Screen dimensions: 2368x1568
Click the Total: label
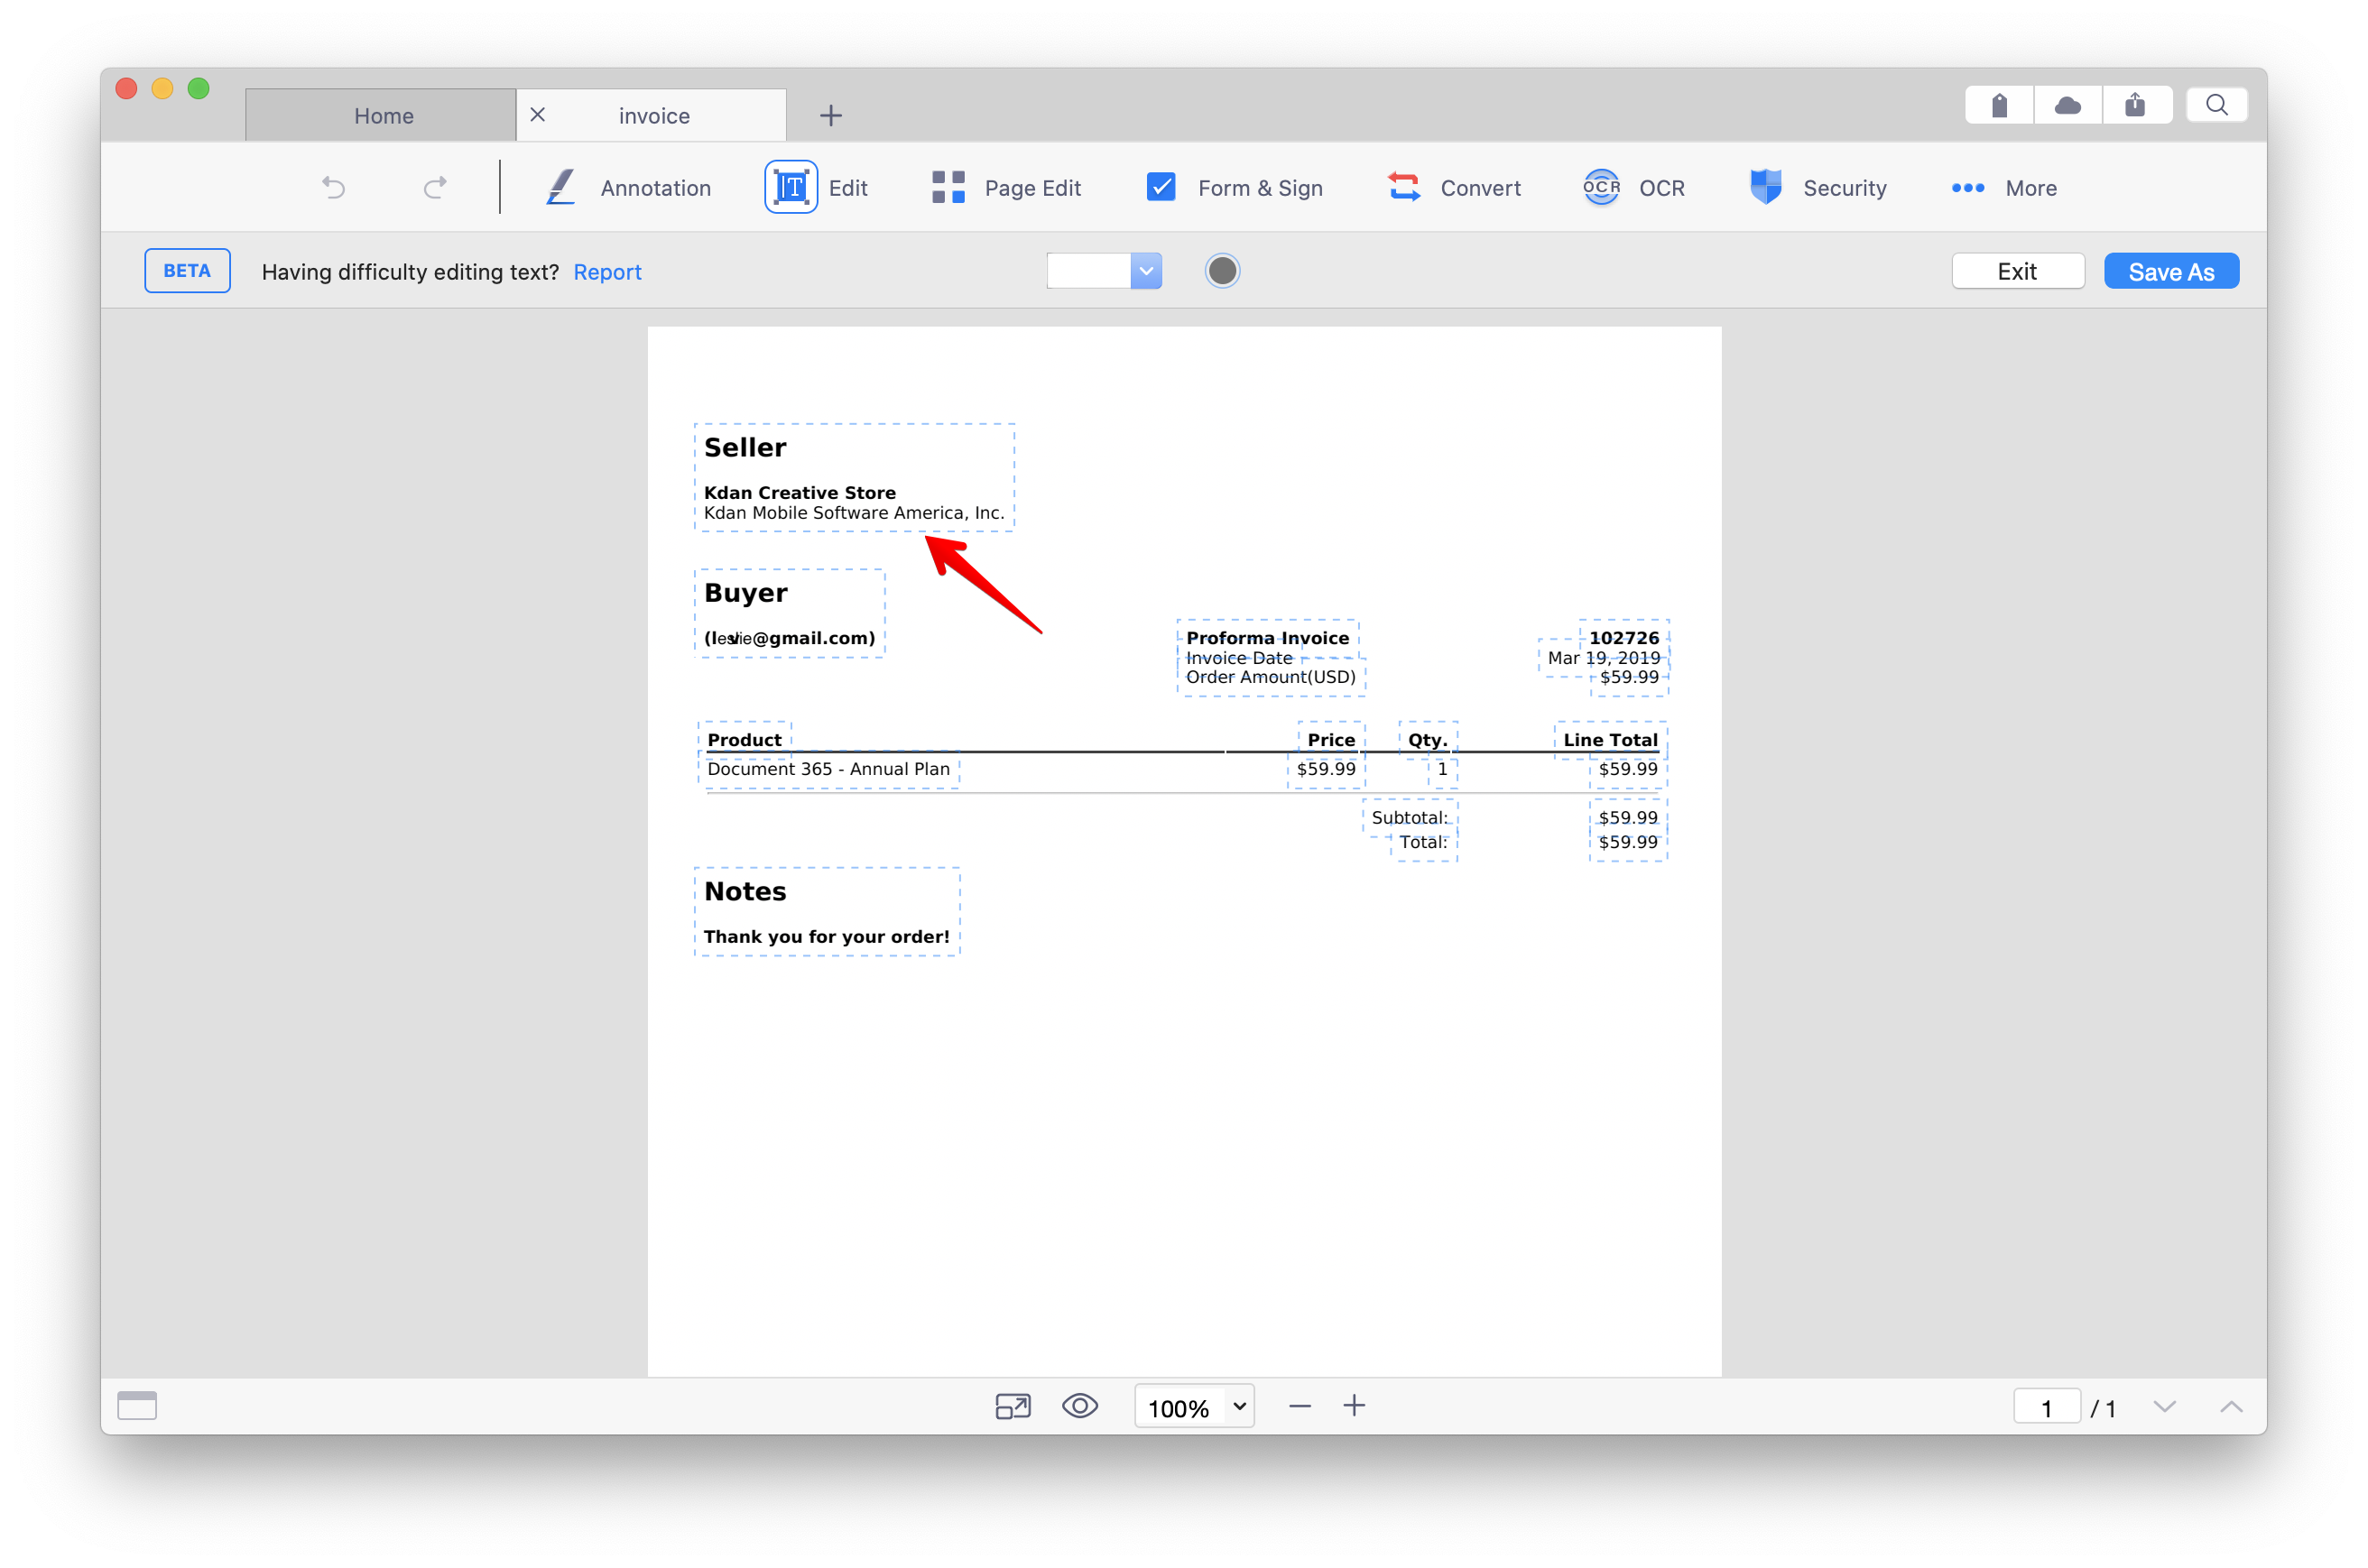pos(1423,841)
